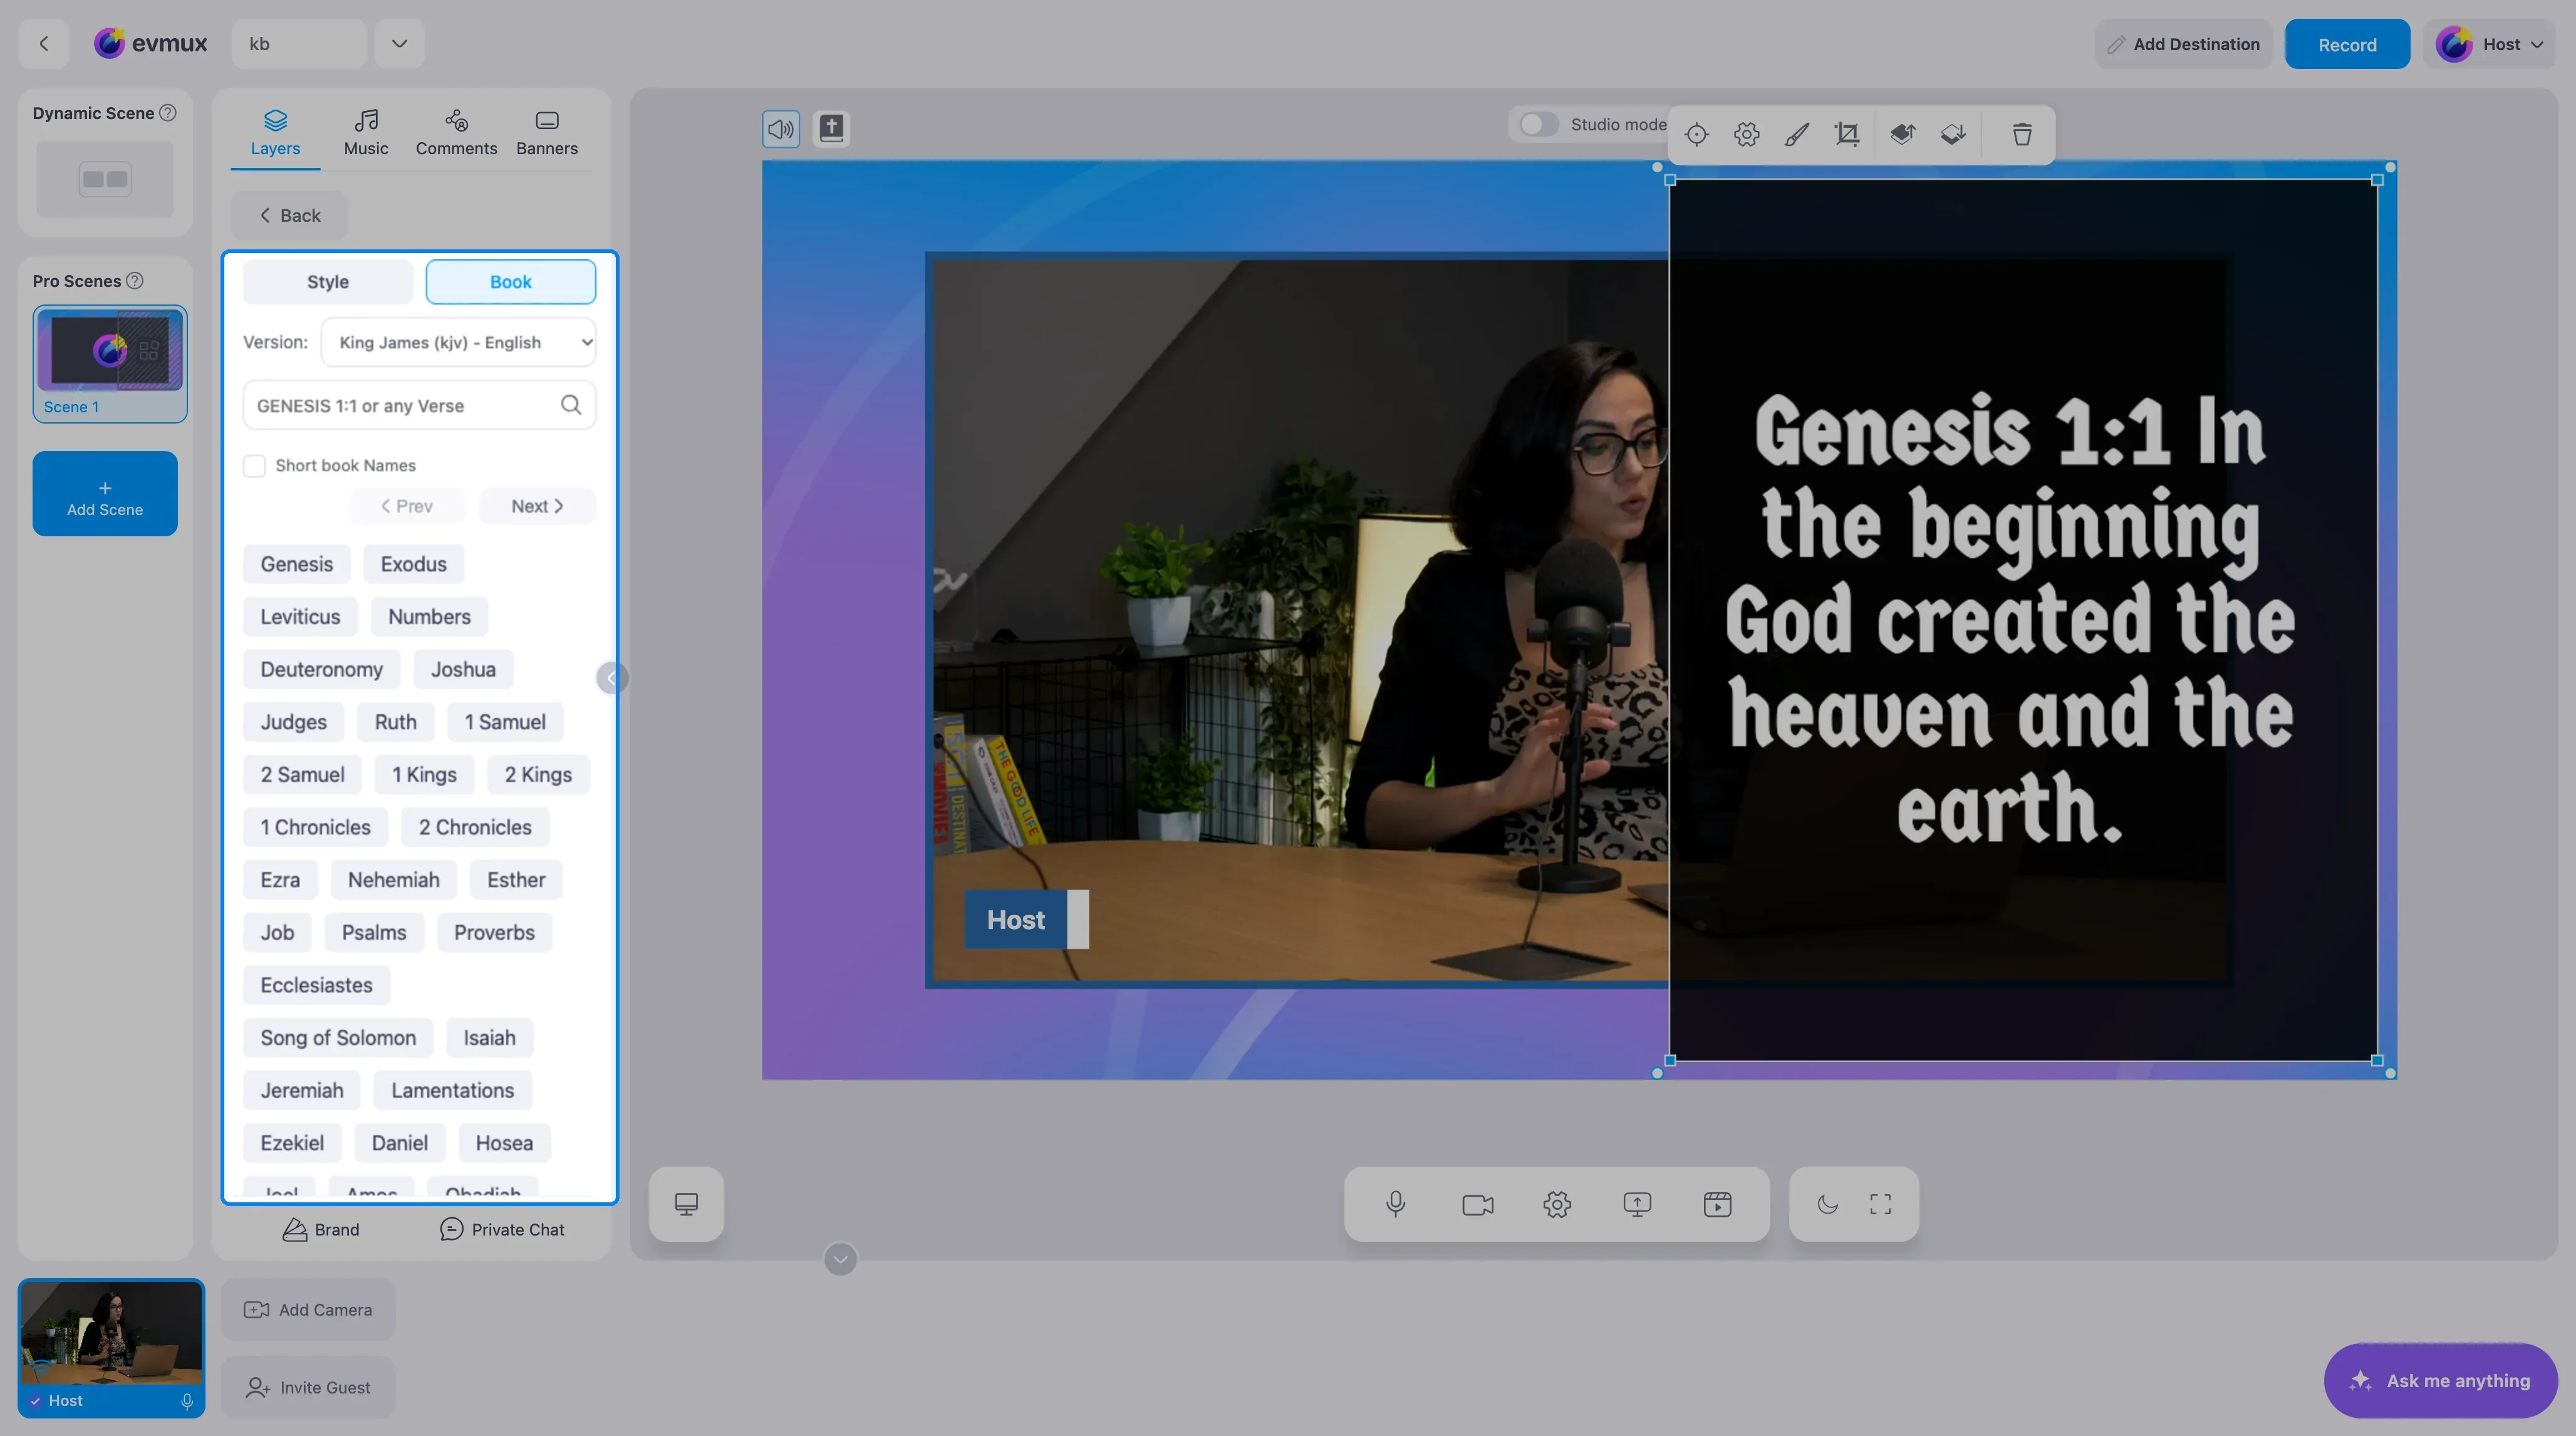Select the Psalms book chip
This screenshot has height=1436, width=2576.
pyautogui.click(x=374, y=933)
